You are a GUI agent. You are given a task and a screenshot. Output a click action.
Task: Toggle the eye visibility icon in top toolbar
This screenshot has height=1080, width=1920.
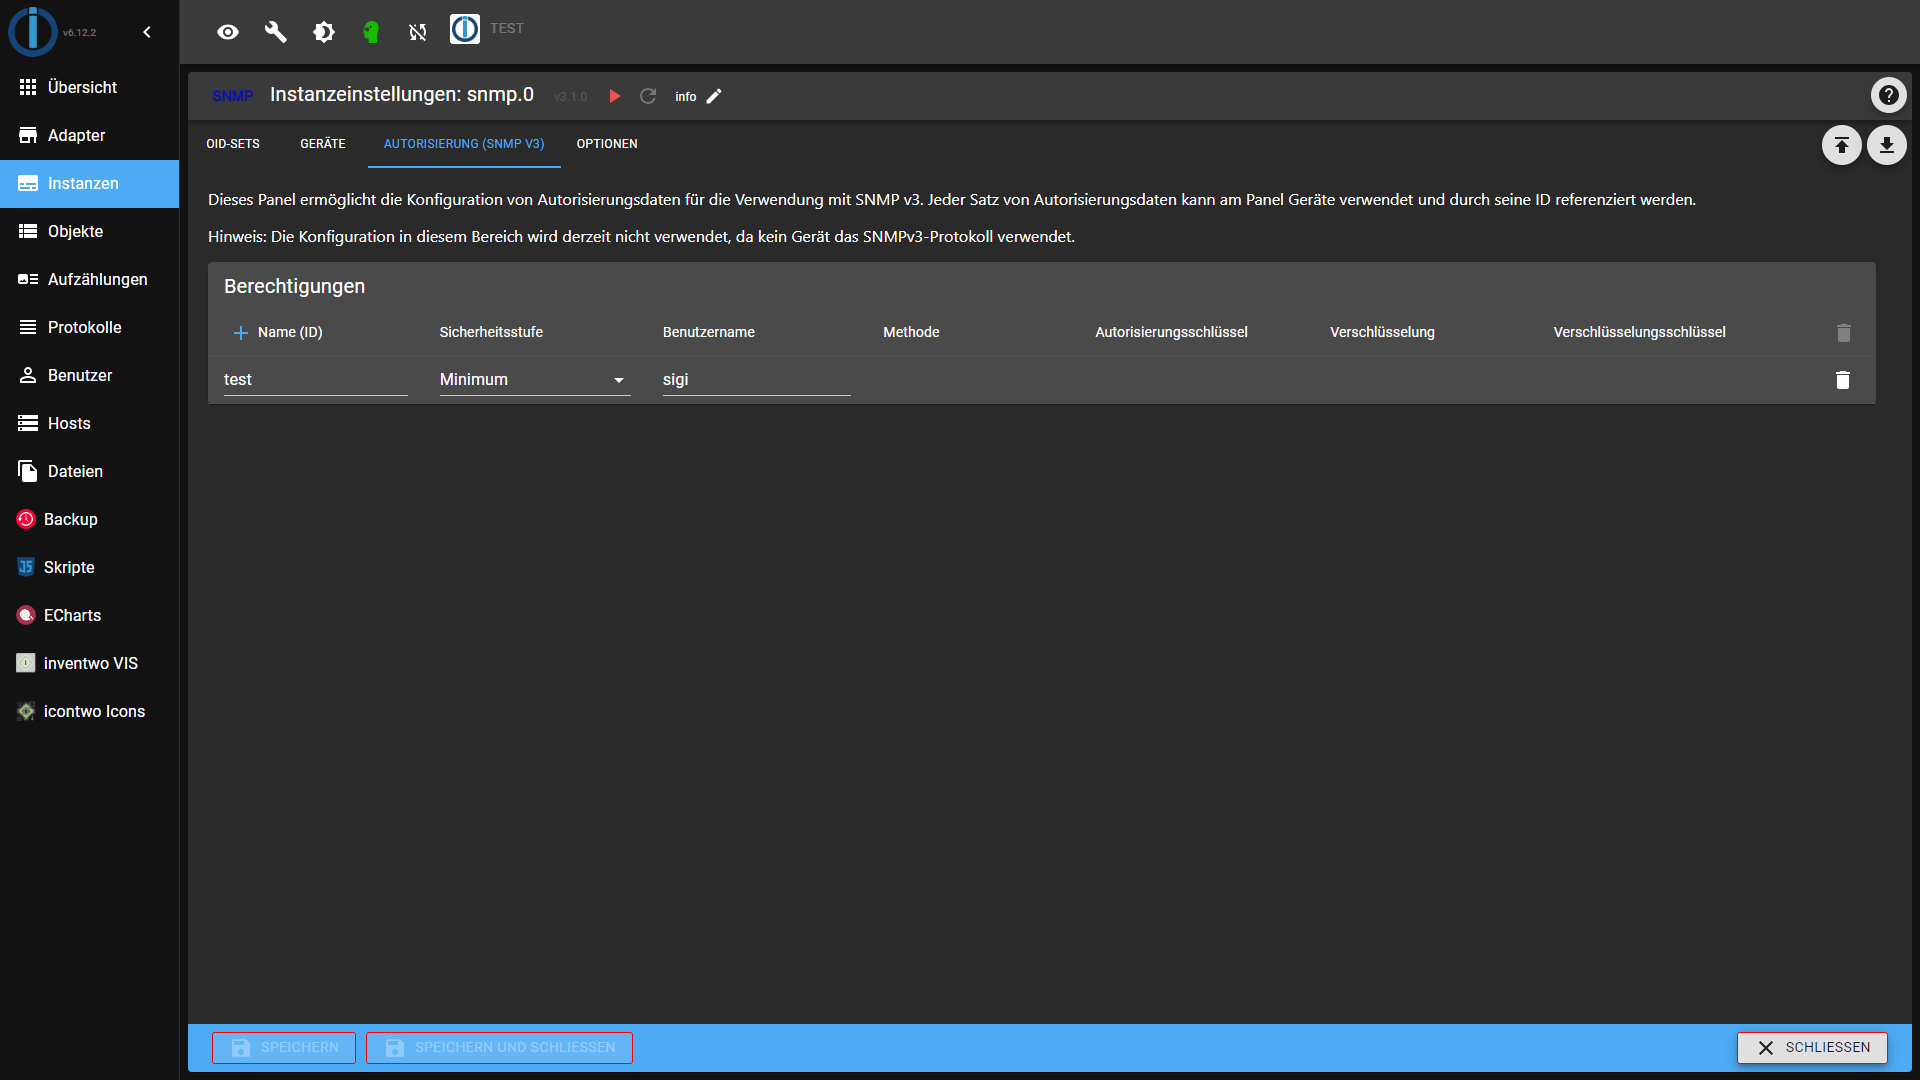point(228,32)
